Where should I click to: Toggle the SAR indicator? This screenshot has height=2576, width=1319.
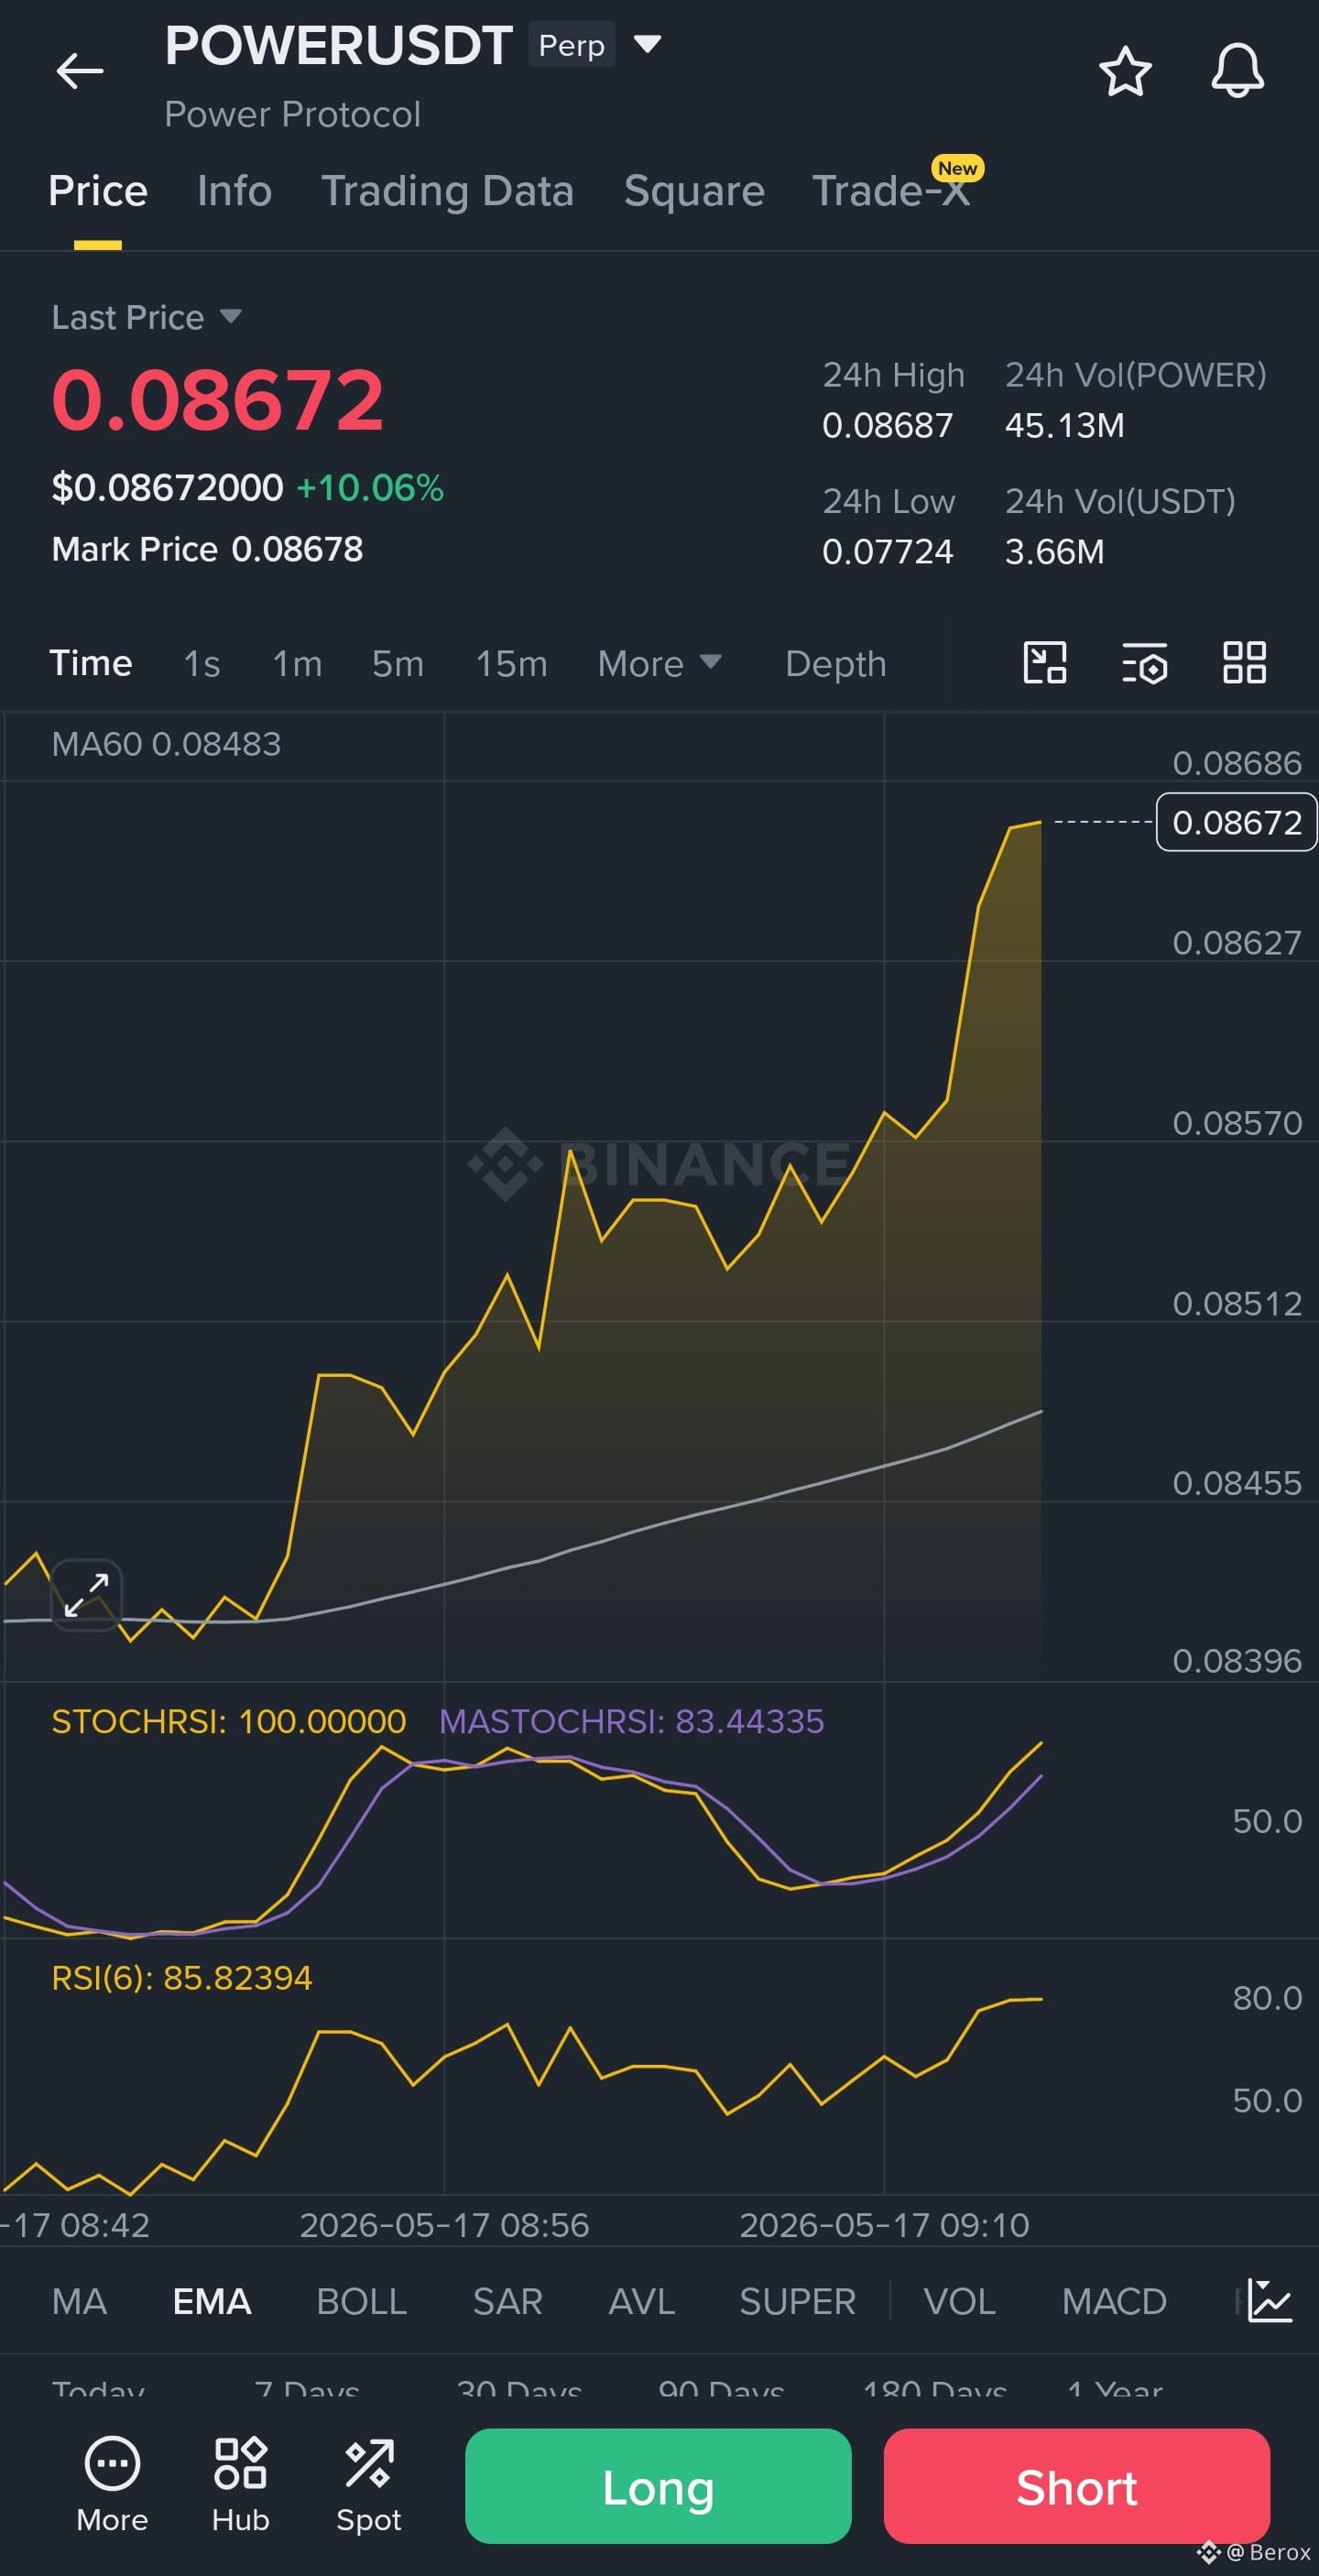[508, 2301]
